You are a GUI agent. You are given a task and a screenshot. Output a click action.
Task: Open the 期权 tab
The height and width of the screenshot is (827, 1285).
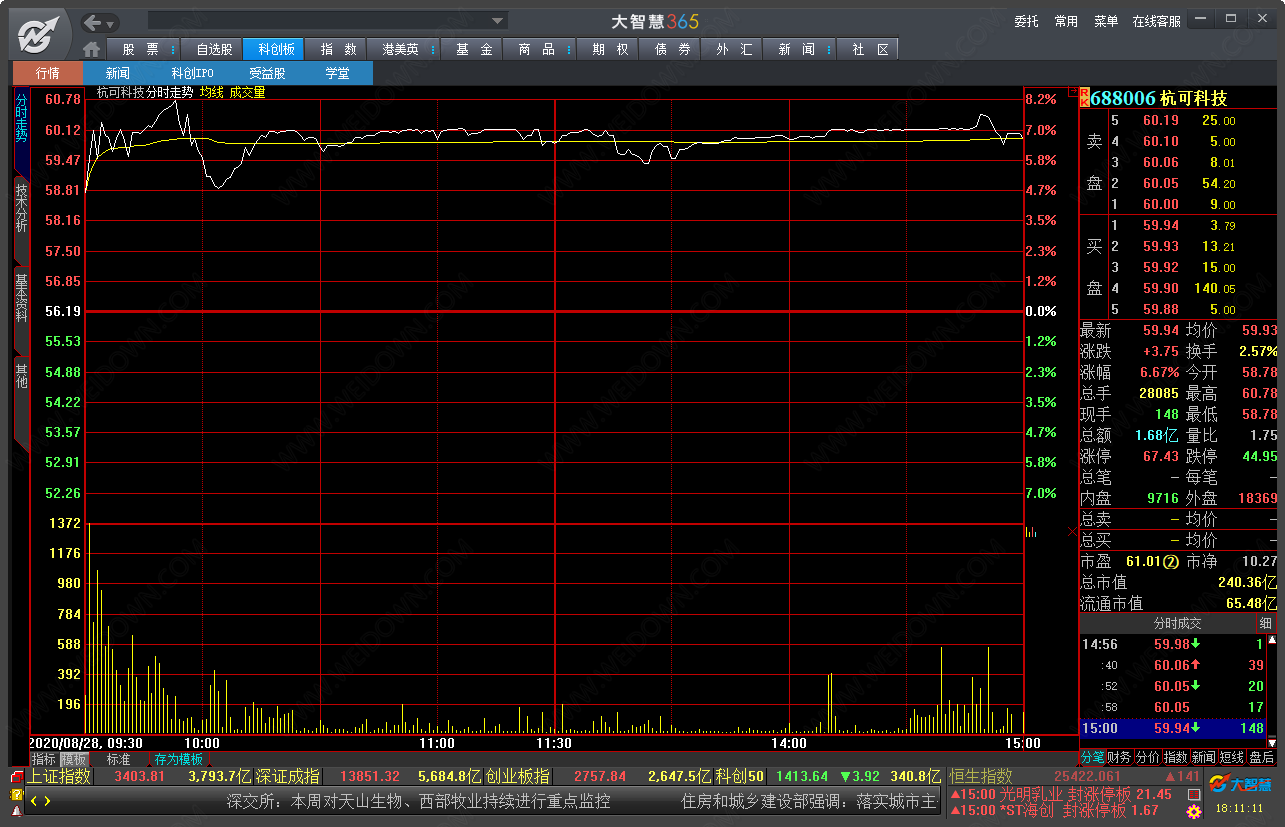click(609, 49)
